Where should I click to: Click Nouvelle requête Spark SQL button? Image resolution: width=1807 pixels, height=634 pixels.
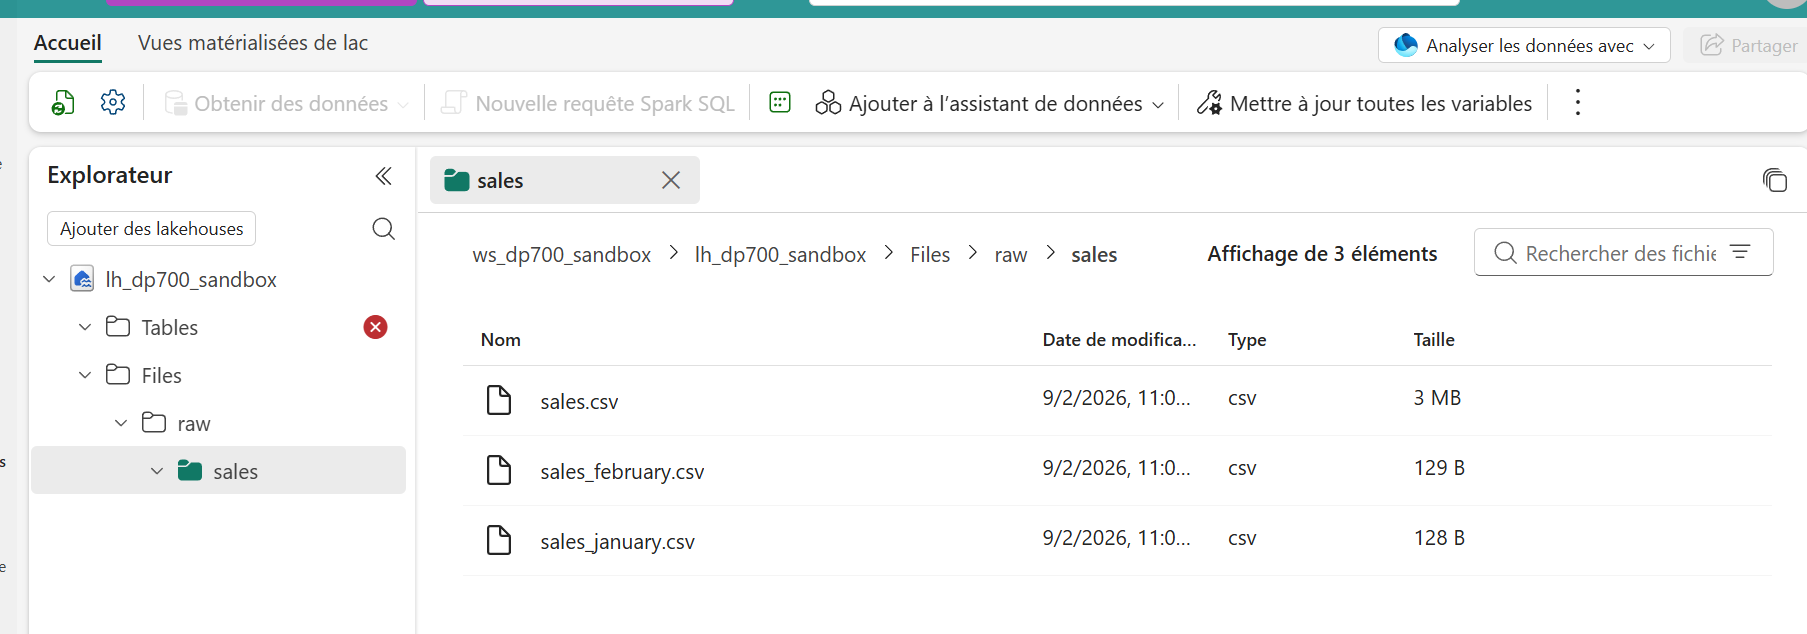pos(589,103)
